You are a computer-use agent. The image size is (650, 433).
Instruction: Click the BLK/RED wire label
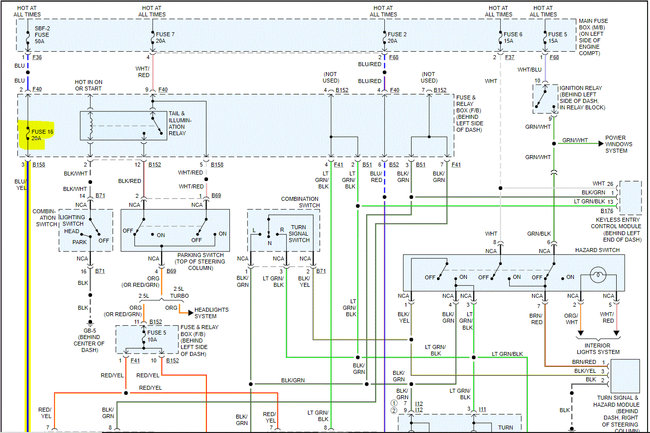130,181
